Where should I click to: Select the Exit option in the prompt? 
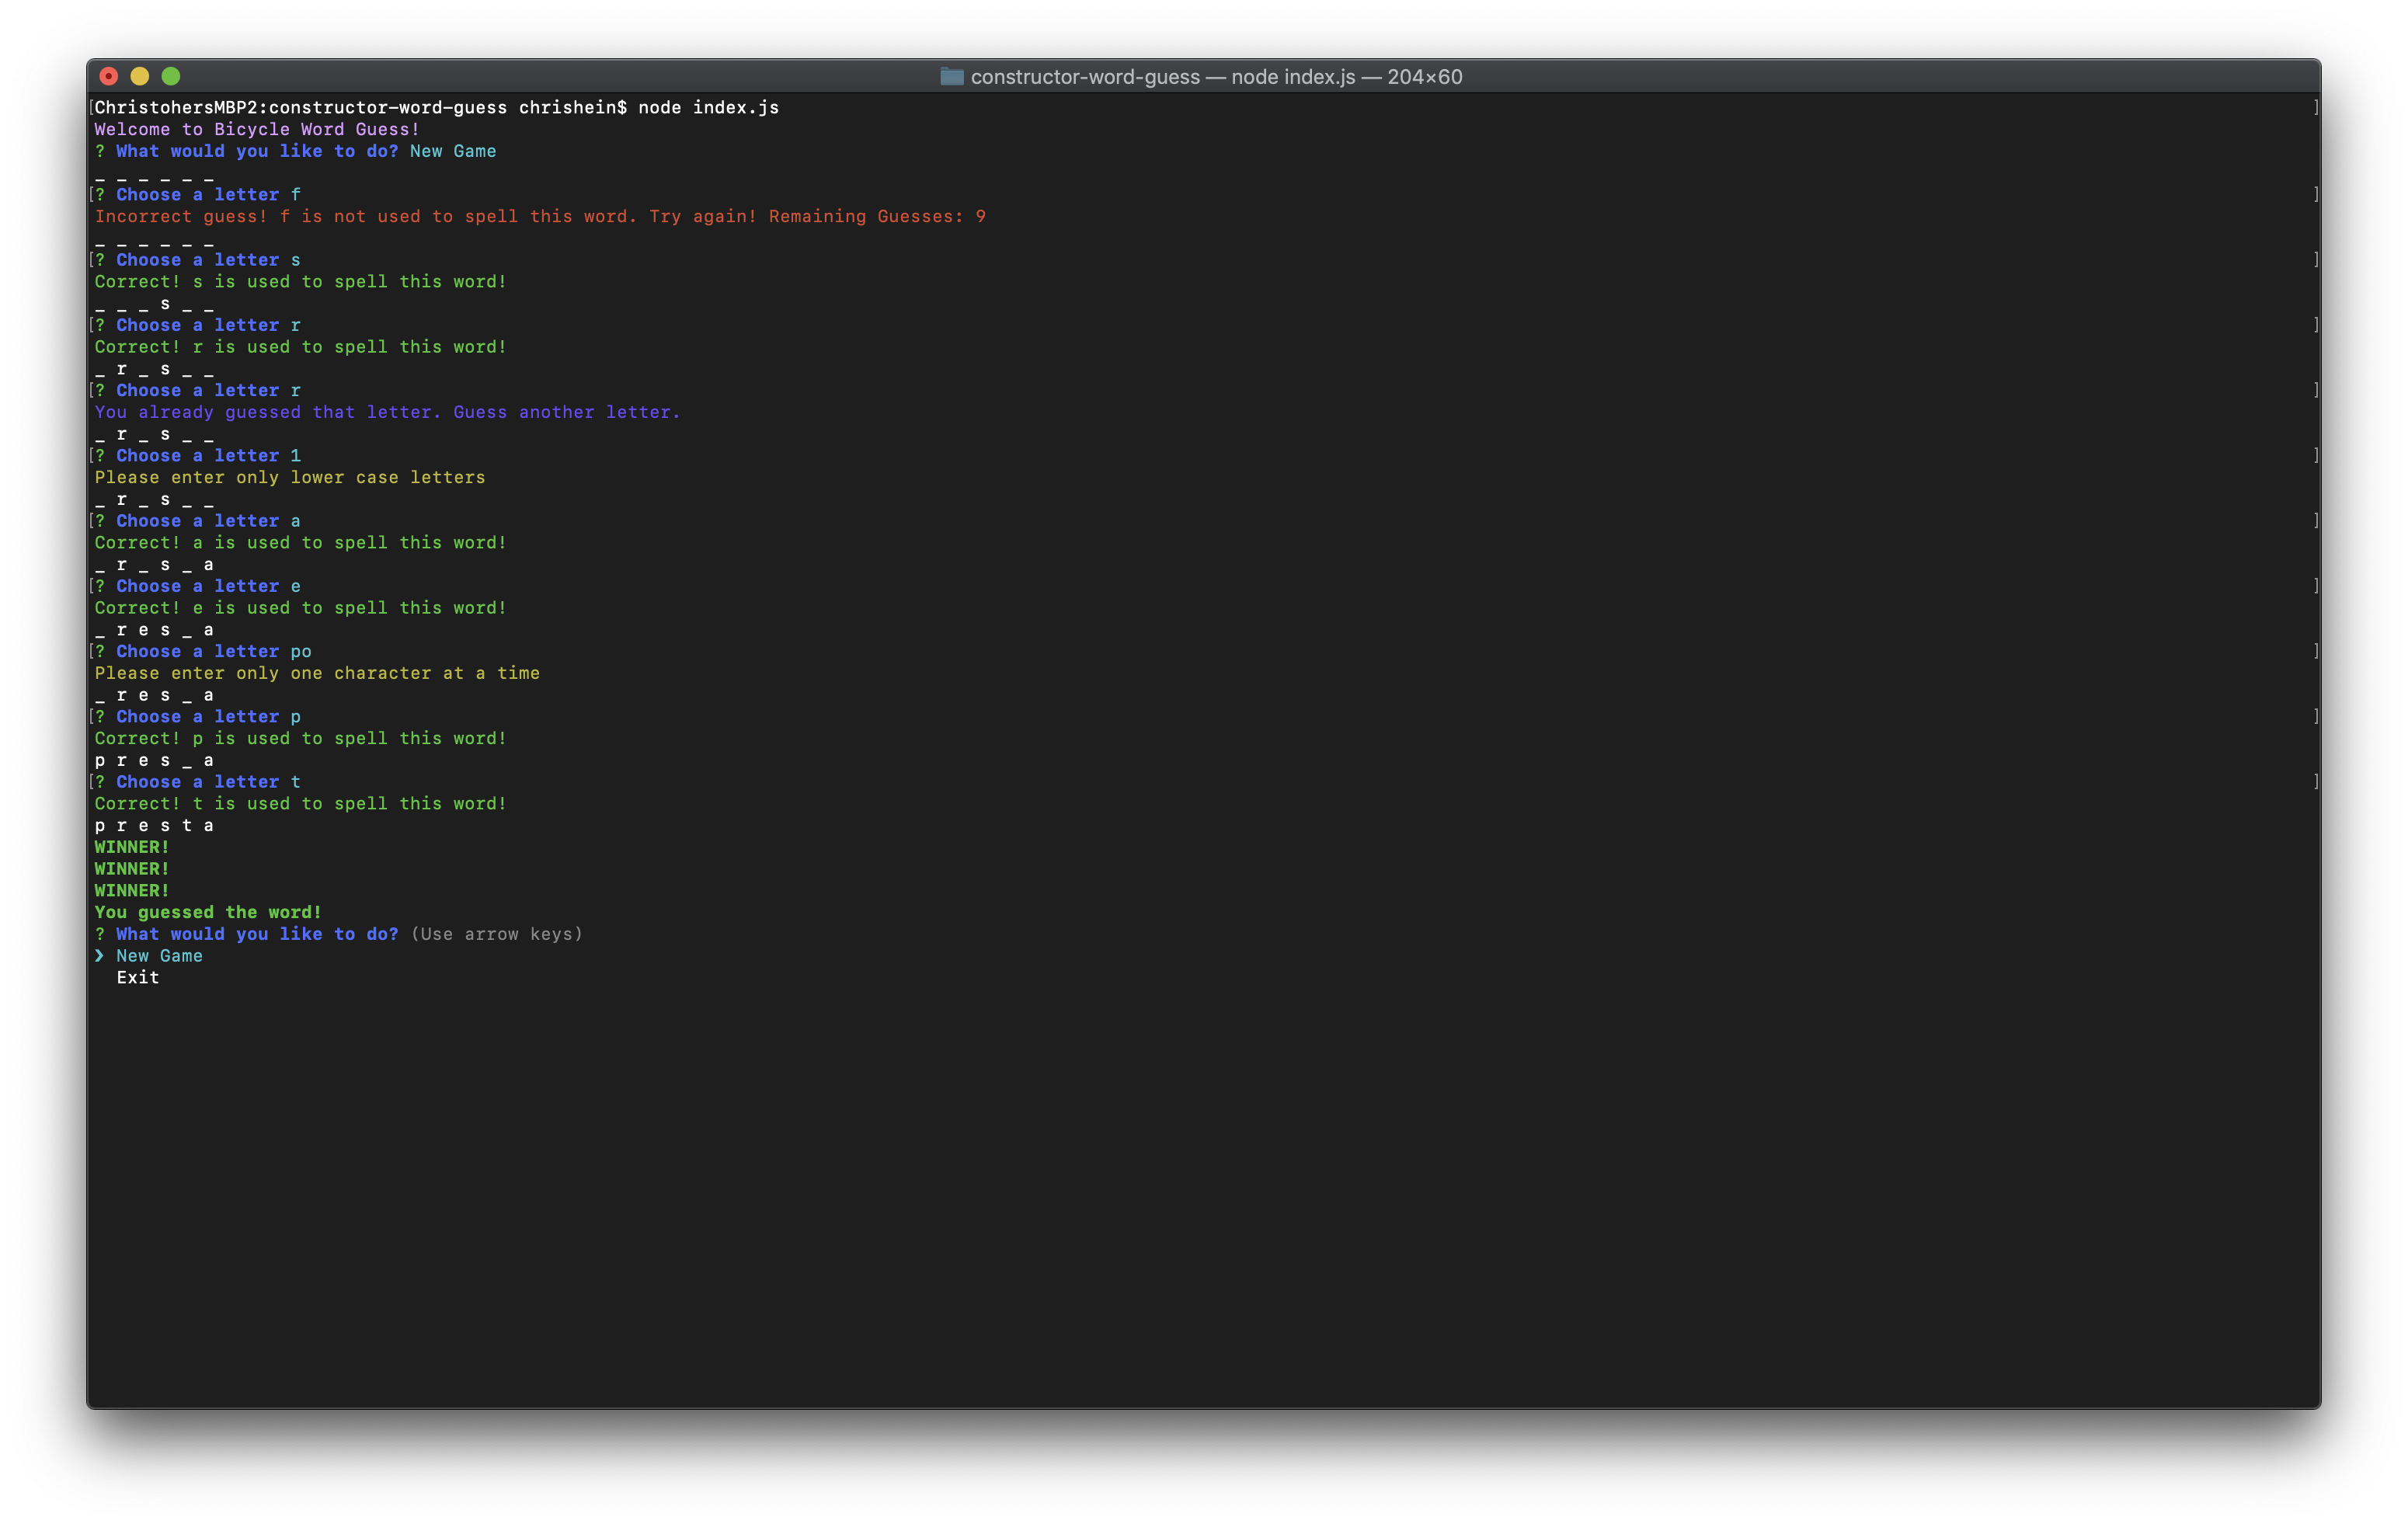(x=138, y=978)
